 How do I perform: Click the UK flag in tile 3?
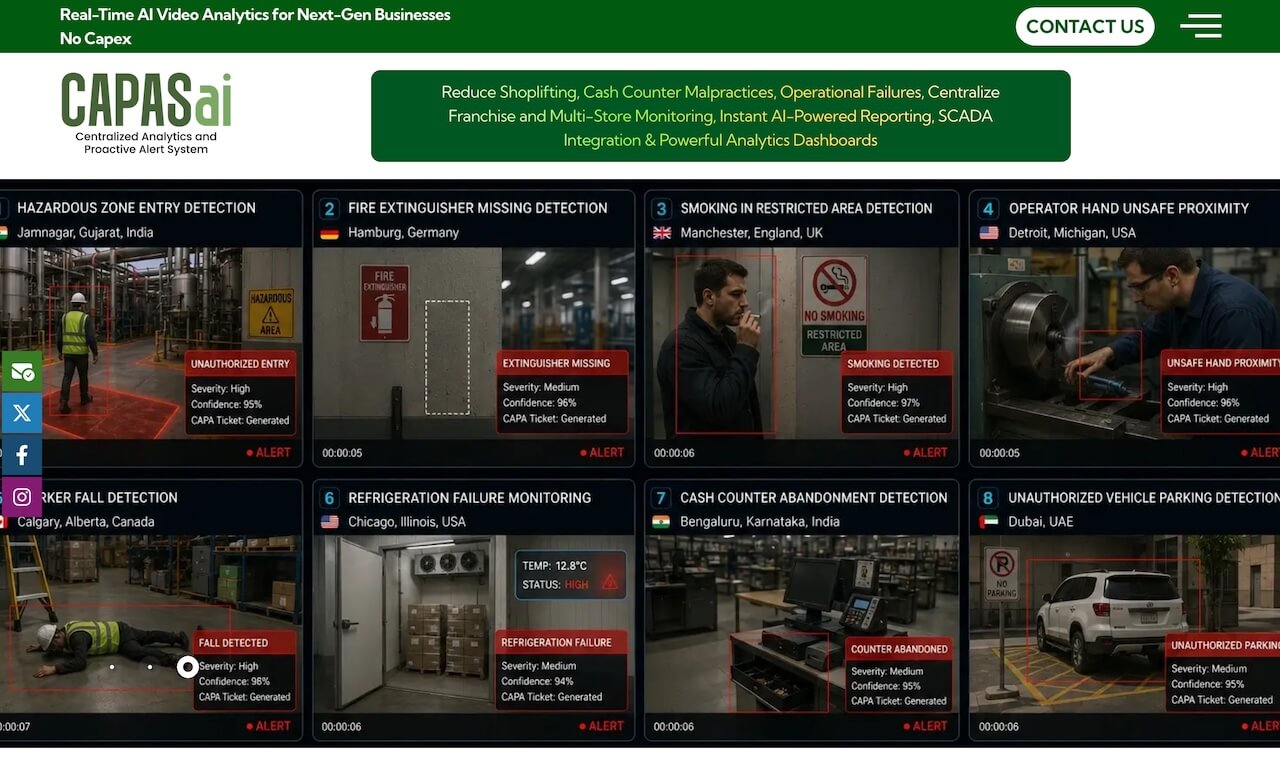[x=661, y=233]
